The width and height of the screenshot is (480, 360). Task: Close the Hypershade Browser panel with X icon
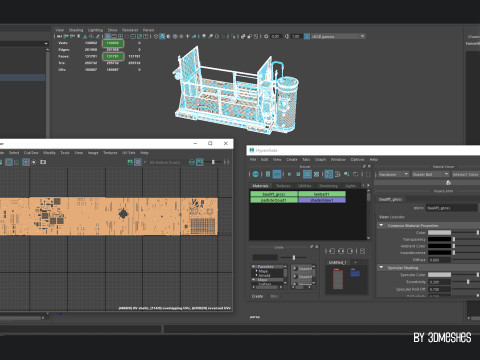[369, 166]
